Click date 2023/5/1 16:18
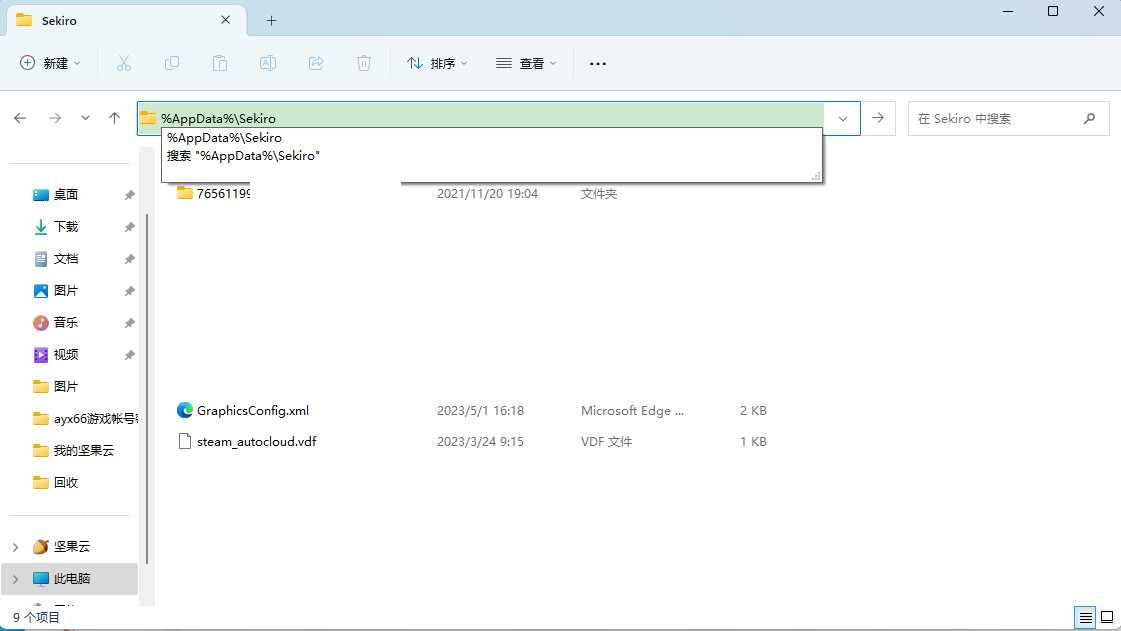This screenshot has width=1121, height=631. click(x=480, y=410)
